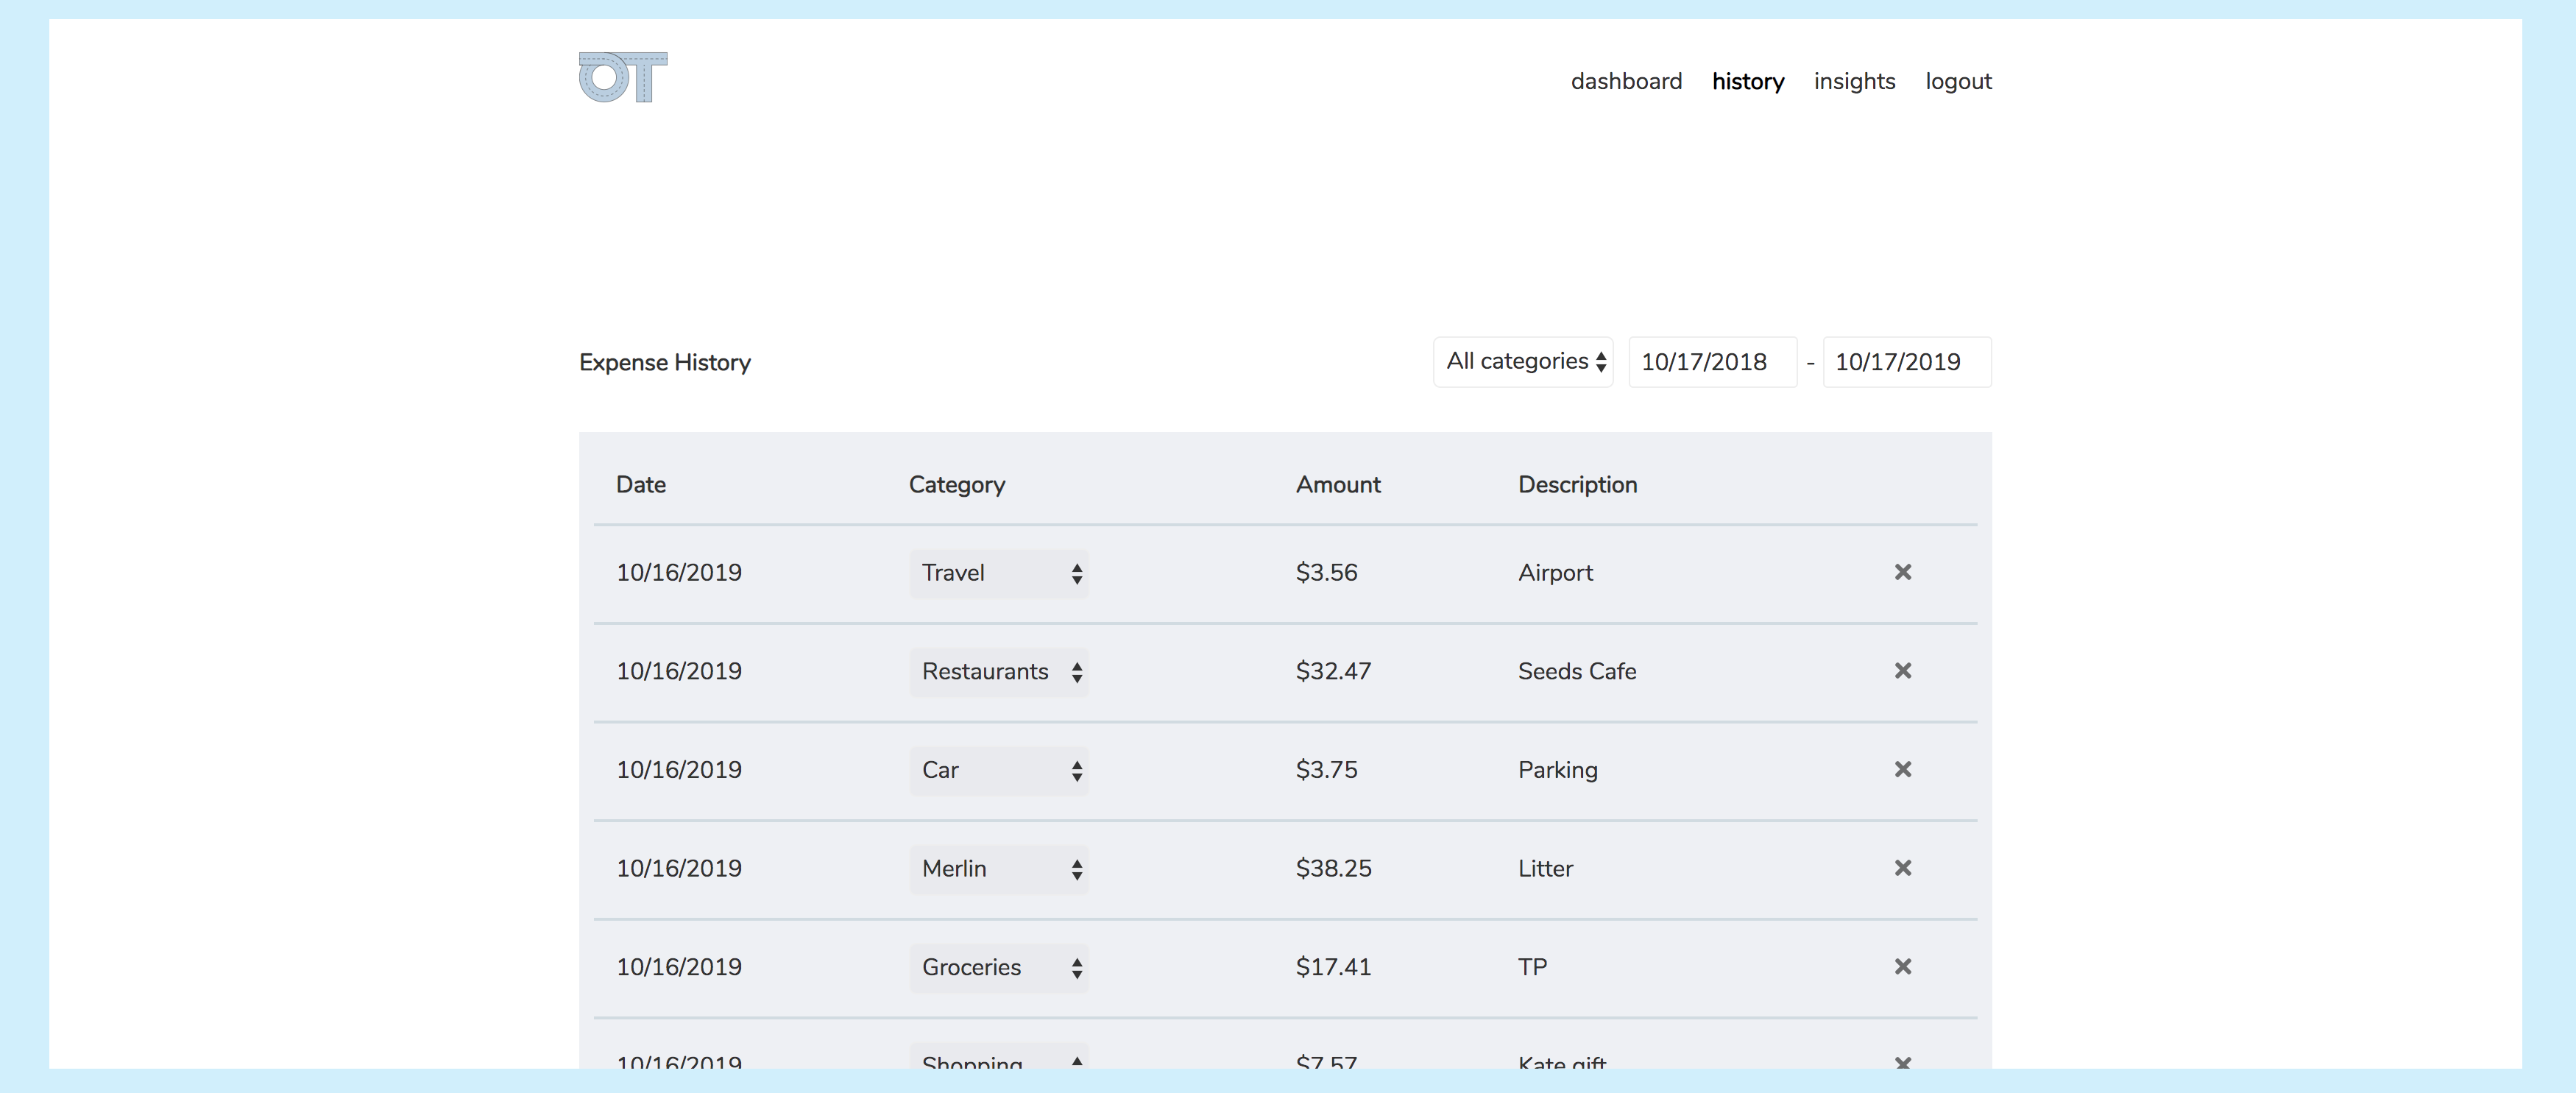Remove the TP groceries expense

(x=1902, y=966)
